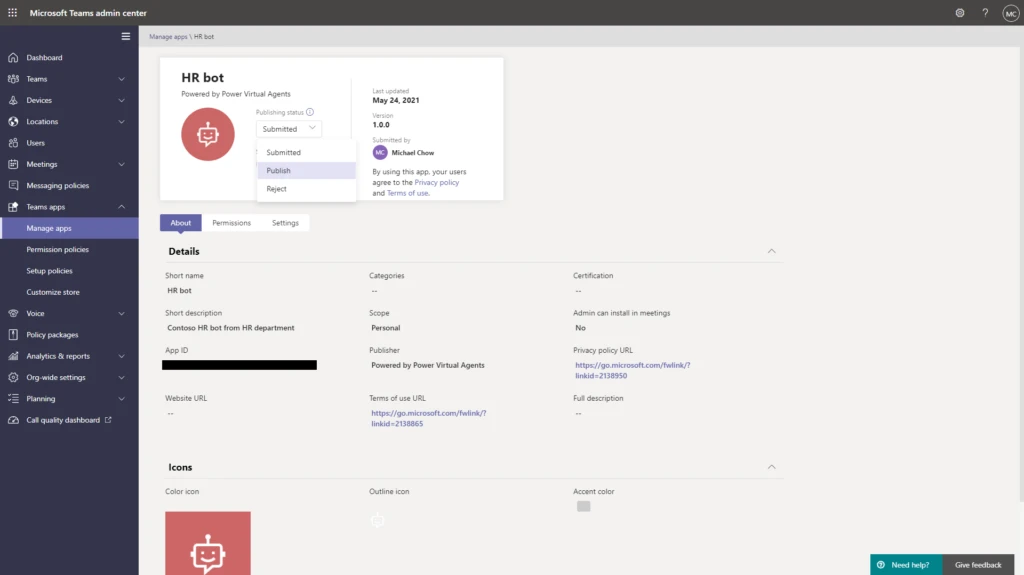
Task: Open Manage apps in the sidebar
Action: click(69, 228)
